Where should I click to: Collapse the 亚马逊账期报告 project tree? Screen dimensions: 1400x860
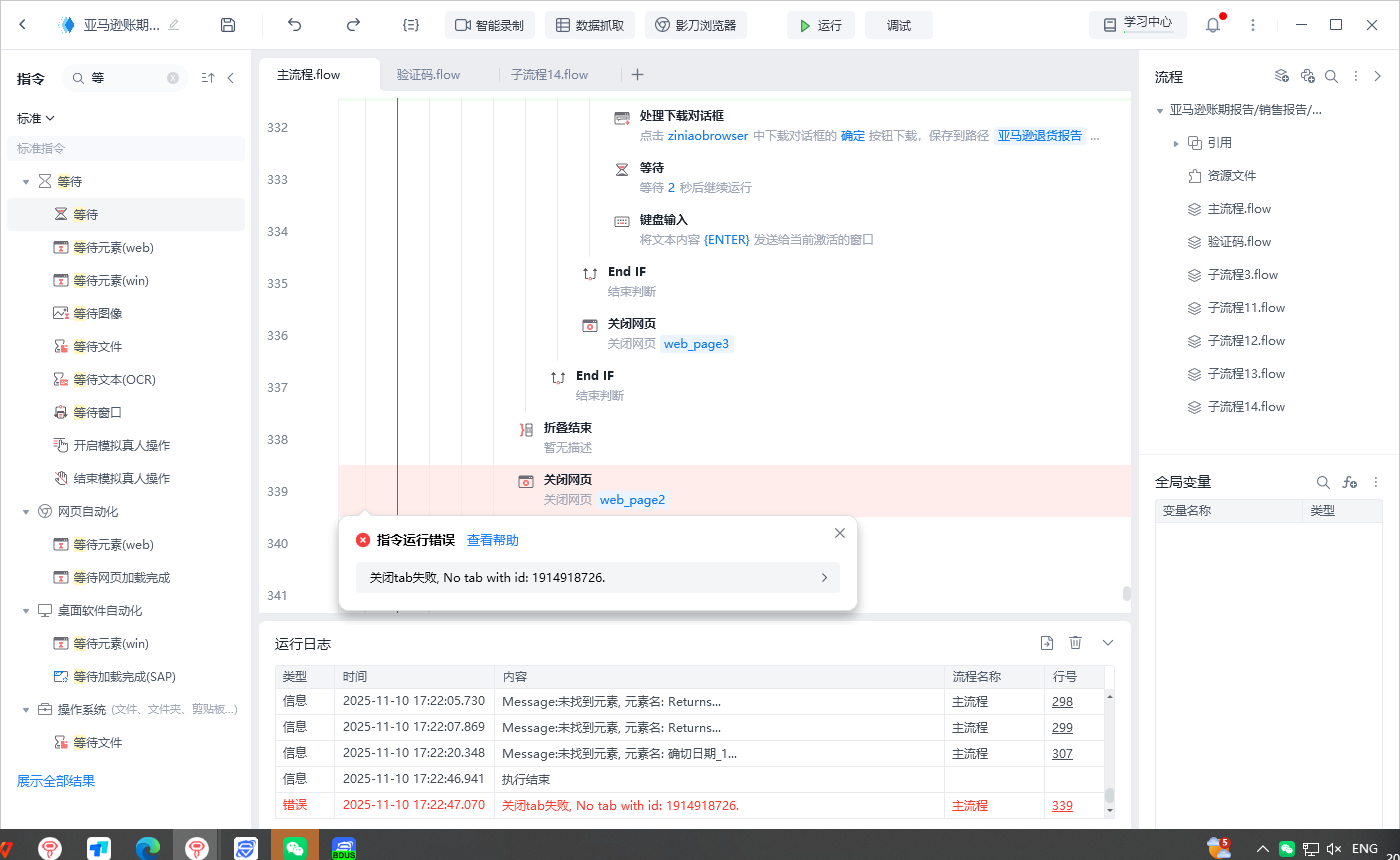(x=1160, y=111)
